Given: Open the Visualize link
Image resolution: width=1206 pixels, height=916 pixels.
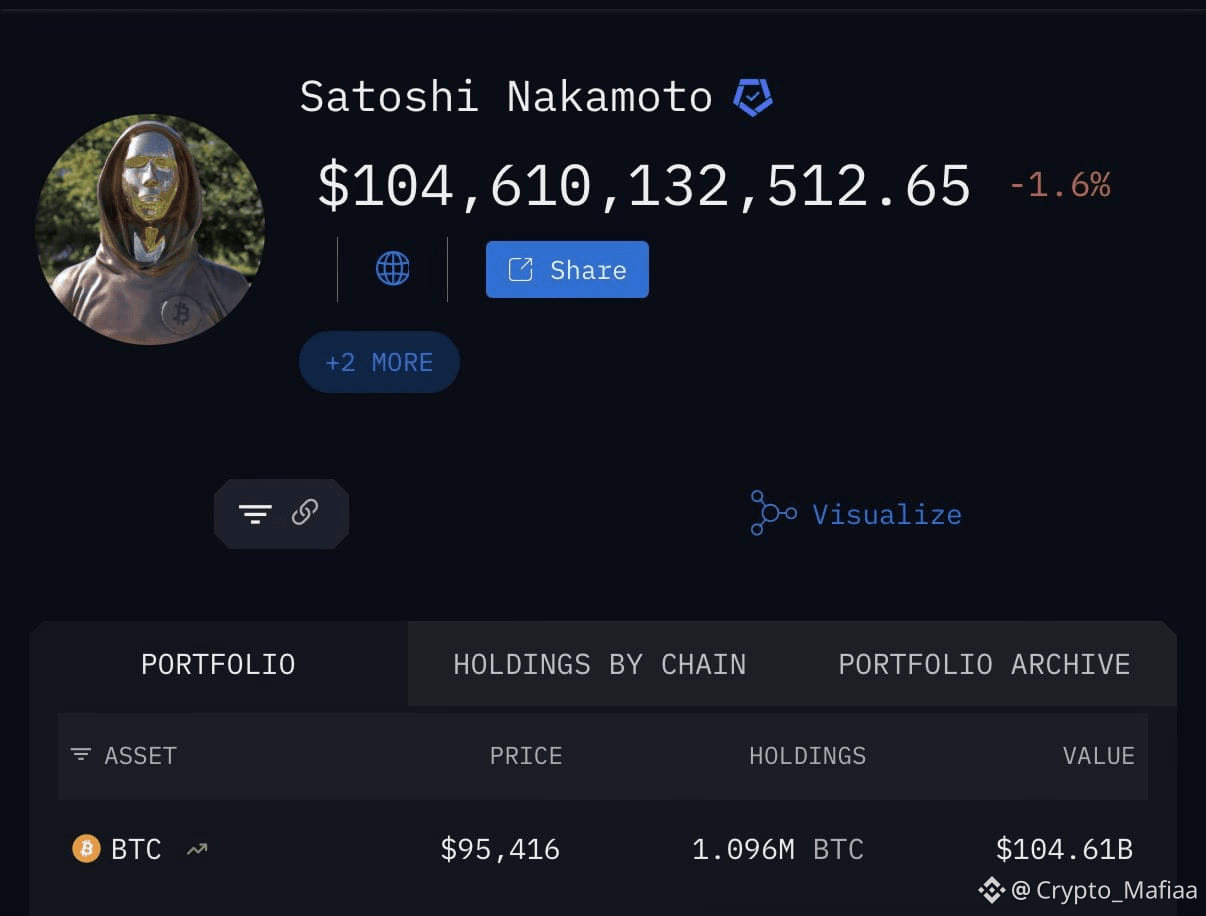Looking at the screenshot, I should (887, 513).
